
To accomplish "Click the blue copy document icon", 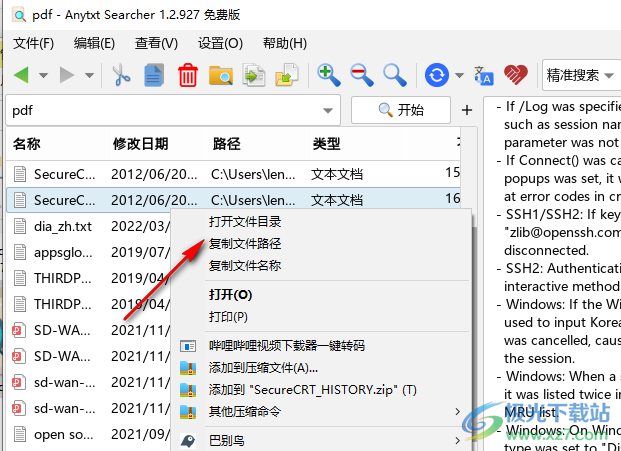I will click(154, 75).
